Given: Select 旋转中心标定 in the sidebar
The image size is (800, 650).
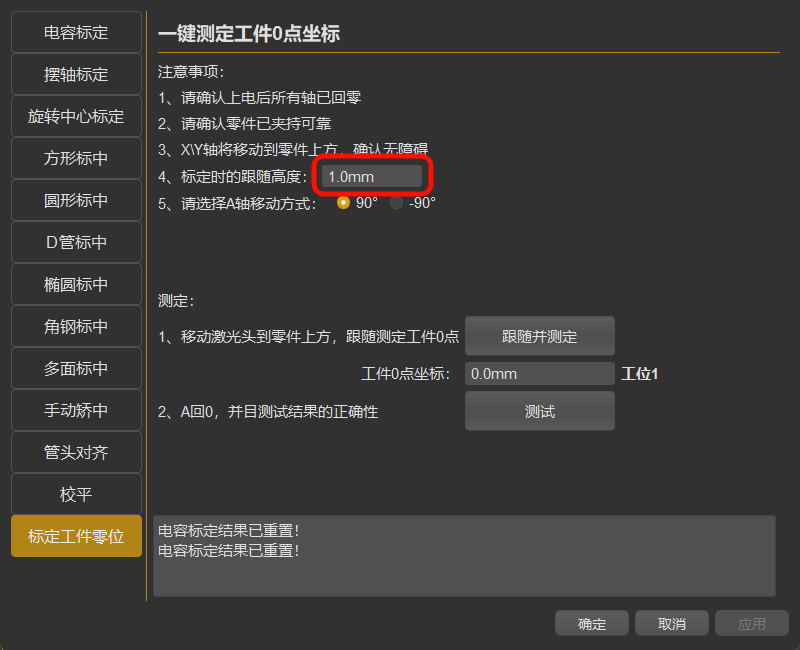Looking at the screenshot, I should pyautogui.click(x=76, y=116).
